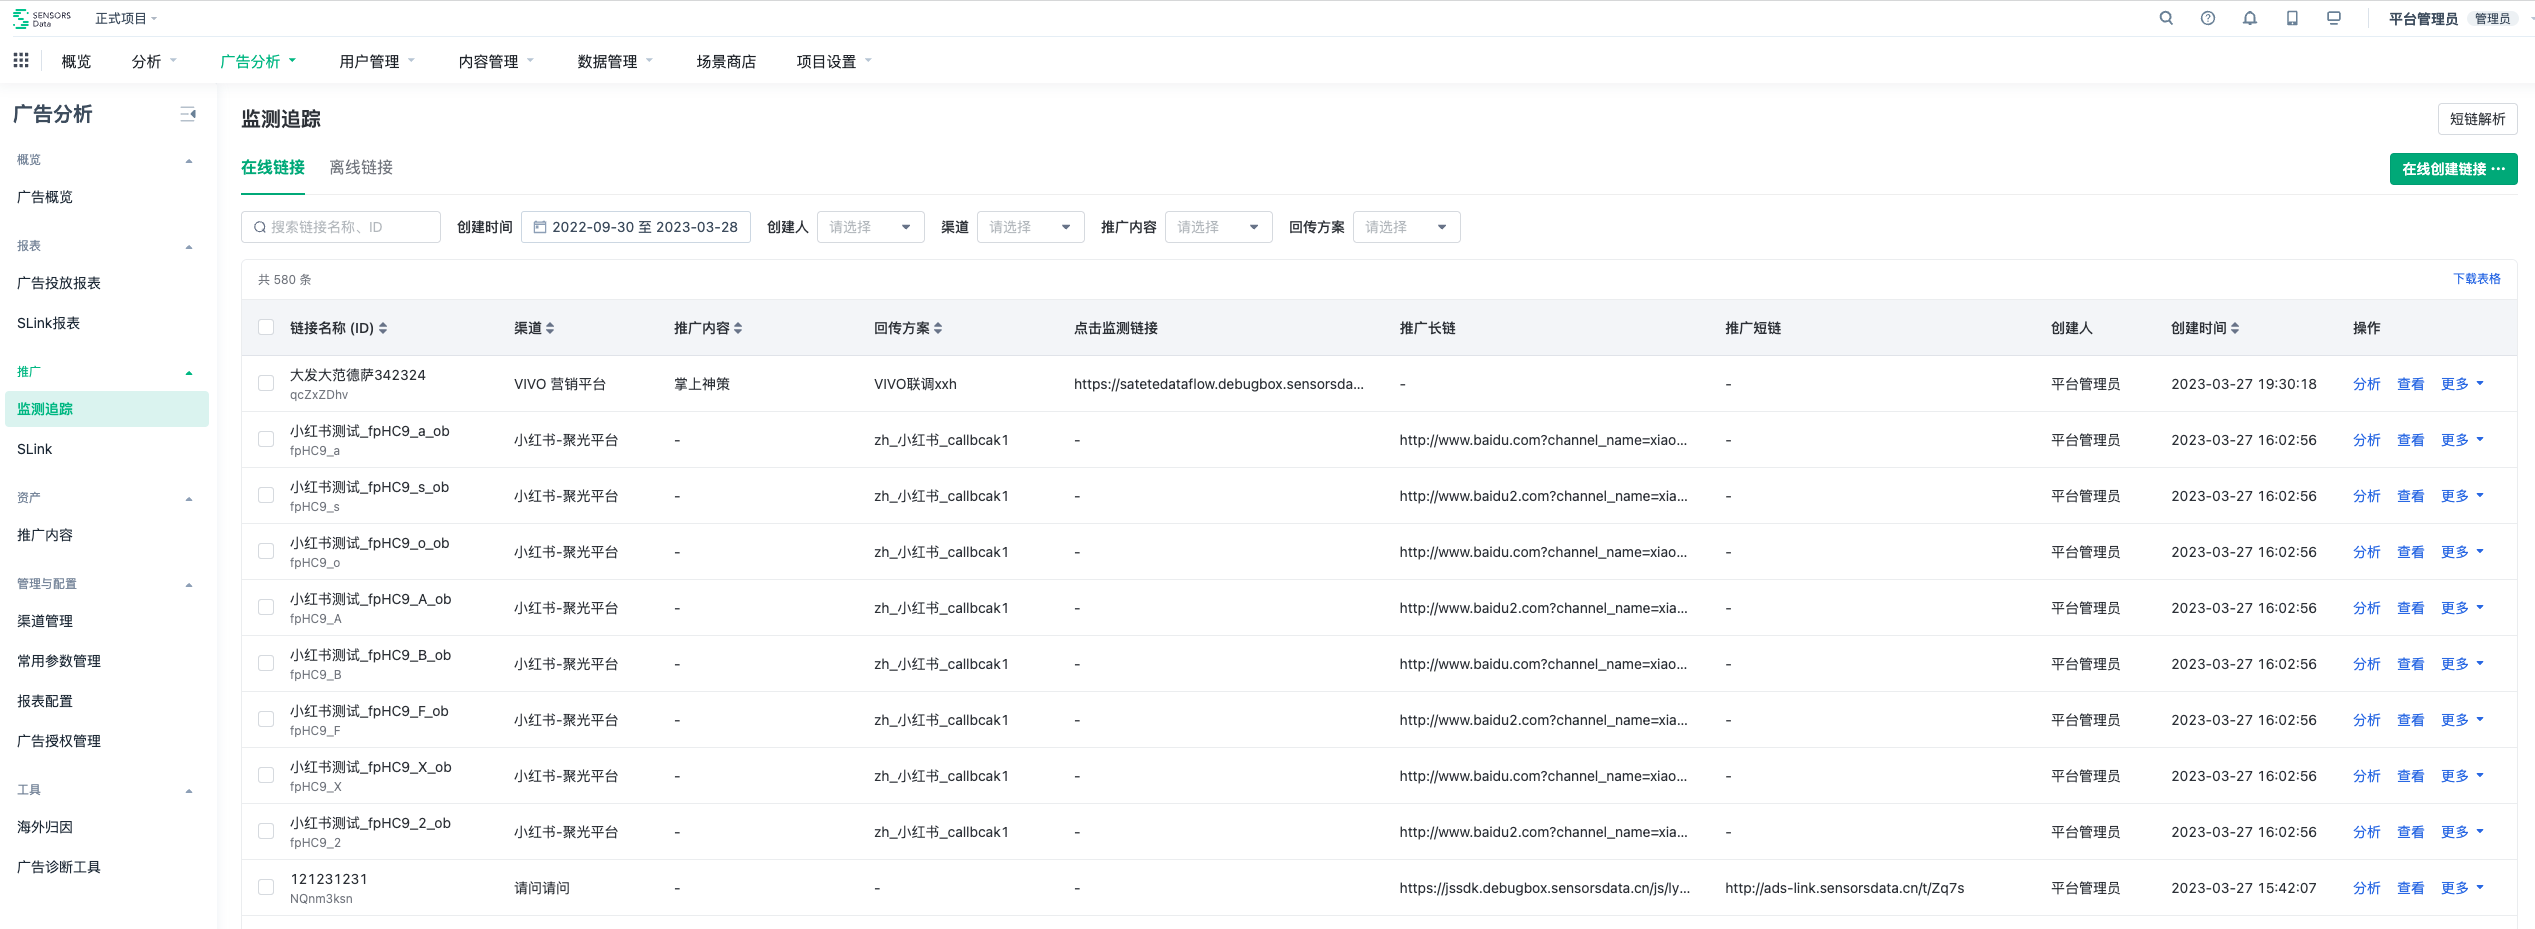This screenshot has height=929, width=2535.
Task: Click the mobile device icon in header
Action: [2292, 18]
